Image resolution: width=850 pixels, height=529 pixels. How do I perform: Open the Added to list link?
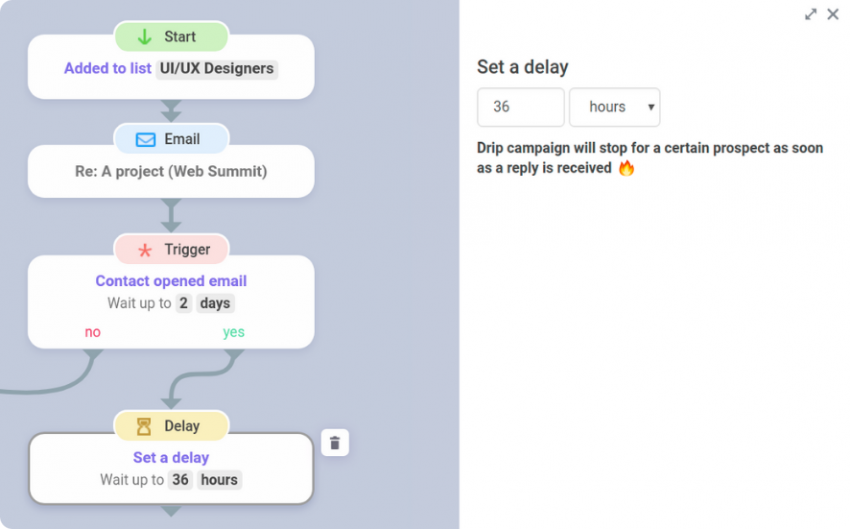coord(108,68)
